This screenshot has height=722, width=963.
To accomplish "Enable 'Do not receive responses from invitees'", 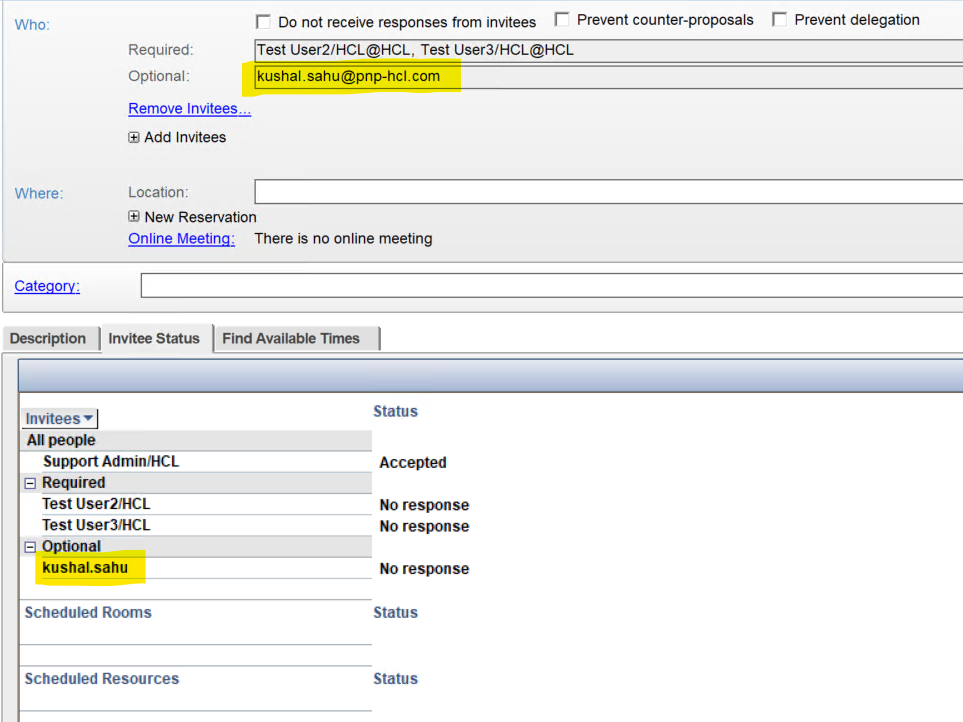I will tap(264, 22).
